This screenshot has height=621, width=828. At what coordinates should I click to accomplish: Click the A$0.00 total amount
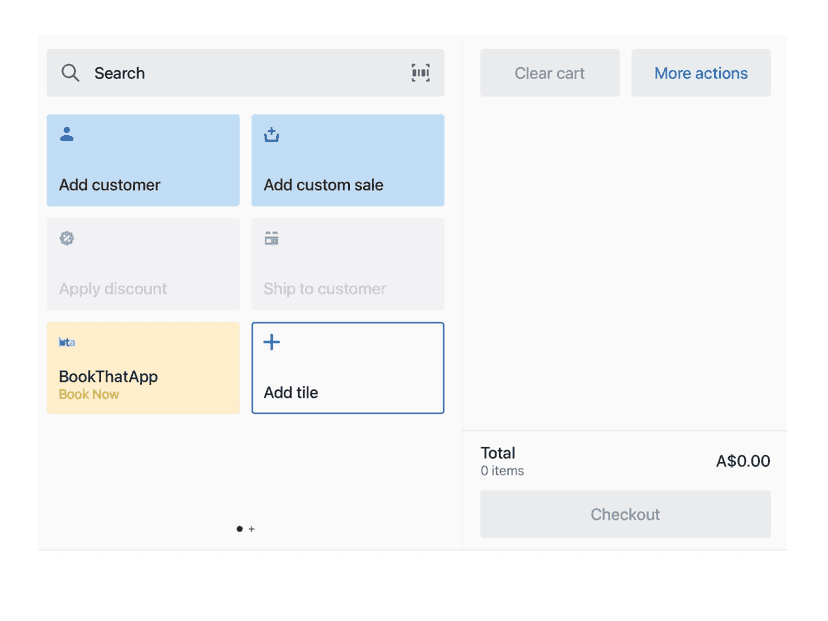pyautogui.click(x=743, y=461)
